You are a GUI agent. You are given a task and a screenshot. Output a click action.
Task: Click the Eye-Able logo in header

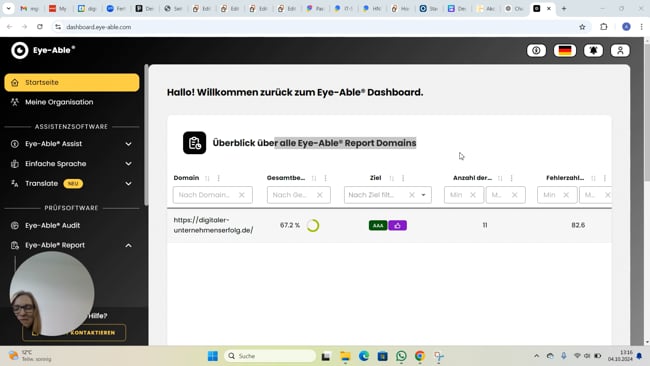click(x=43, y=50)
